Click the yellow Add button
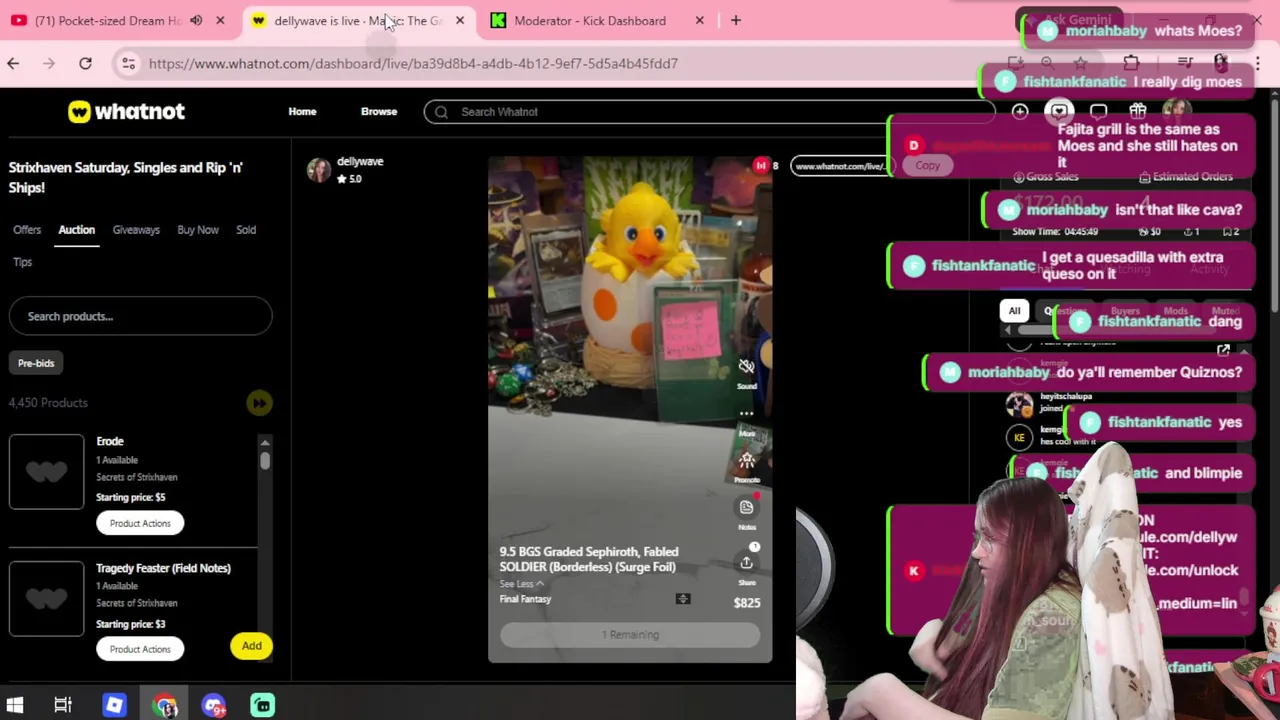Viewport: 1280px width, 720px height. [251, 646]
